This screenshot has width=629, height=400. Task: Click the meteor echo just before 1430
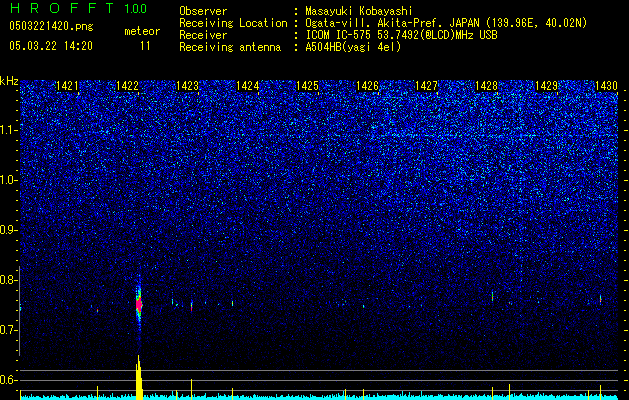point(600,299)
